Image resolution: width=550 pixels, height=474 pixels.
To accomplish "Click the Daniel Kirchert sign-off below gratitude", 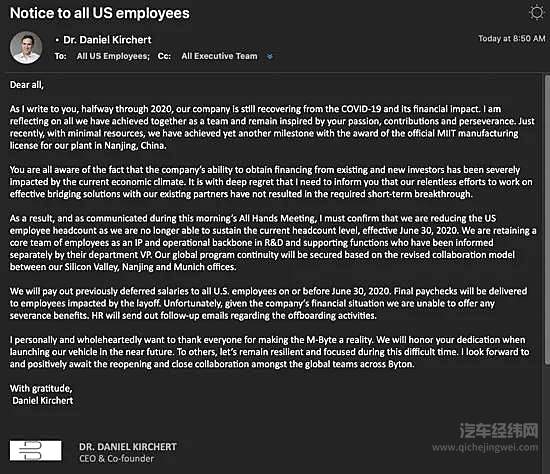I will [x=42, y=401].
